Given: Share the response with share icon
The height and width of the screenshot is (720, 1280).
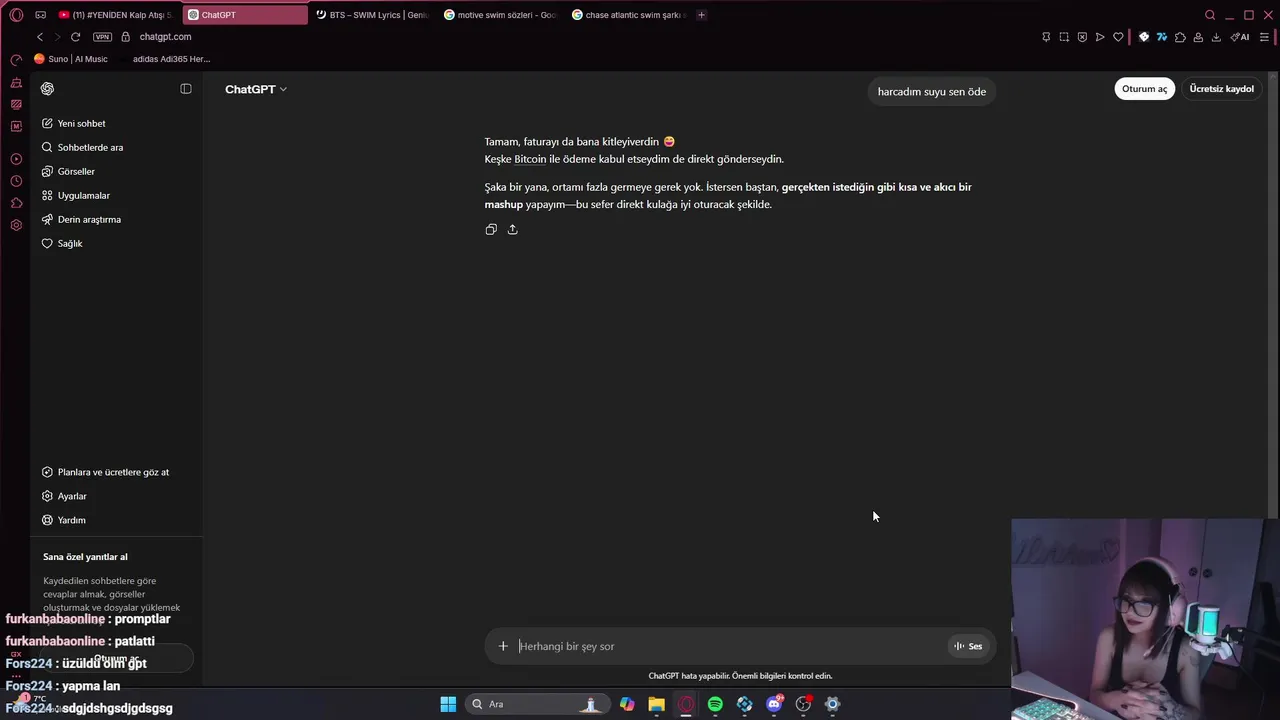Looking at the screenshot, I should [513, 229].
